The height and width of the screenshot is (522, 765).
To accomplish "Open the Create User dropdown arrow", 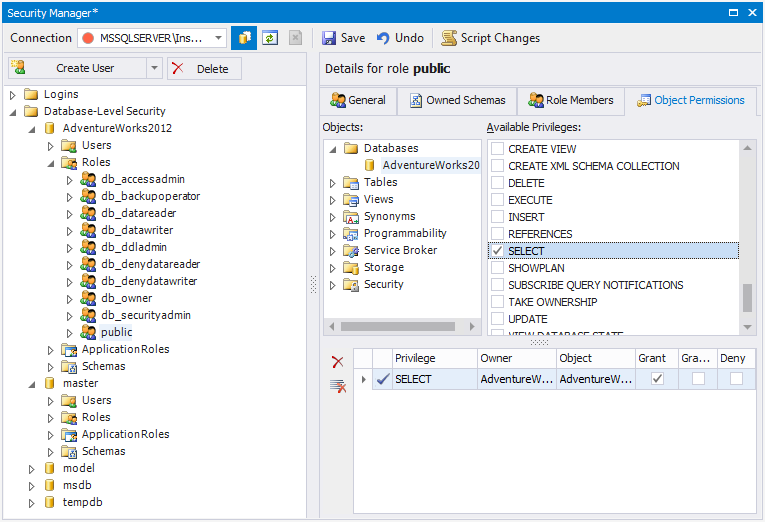I will point(154,68).
